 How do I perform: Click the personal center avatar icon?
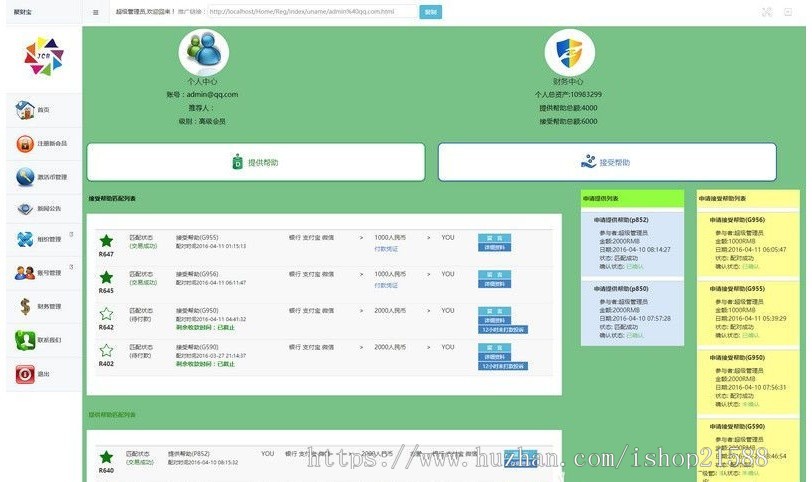pos(204,52)
